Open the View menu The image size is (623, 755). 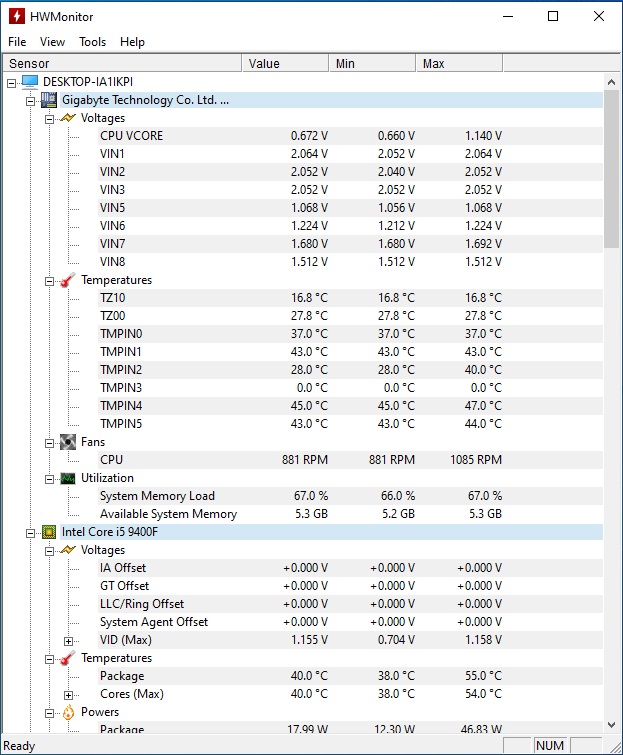tap(52, 42)
